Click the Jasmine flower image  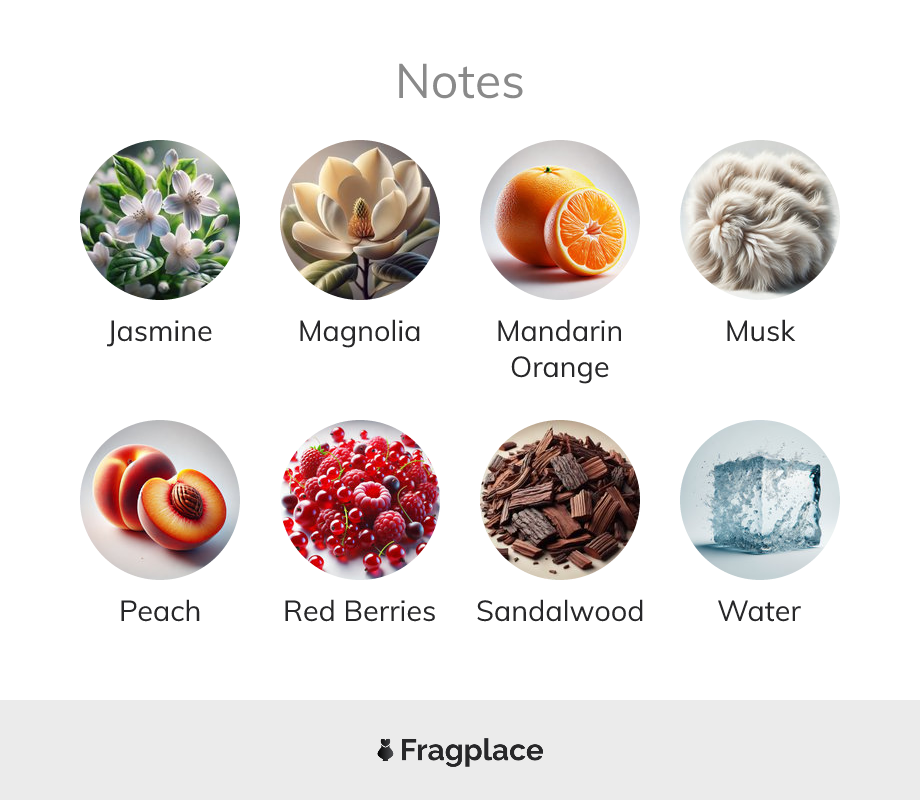click(x=160, y=220)
